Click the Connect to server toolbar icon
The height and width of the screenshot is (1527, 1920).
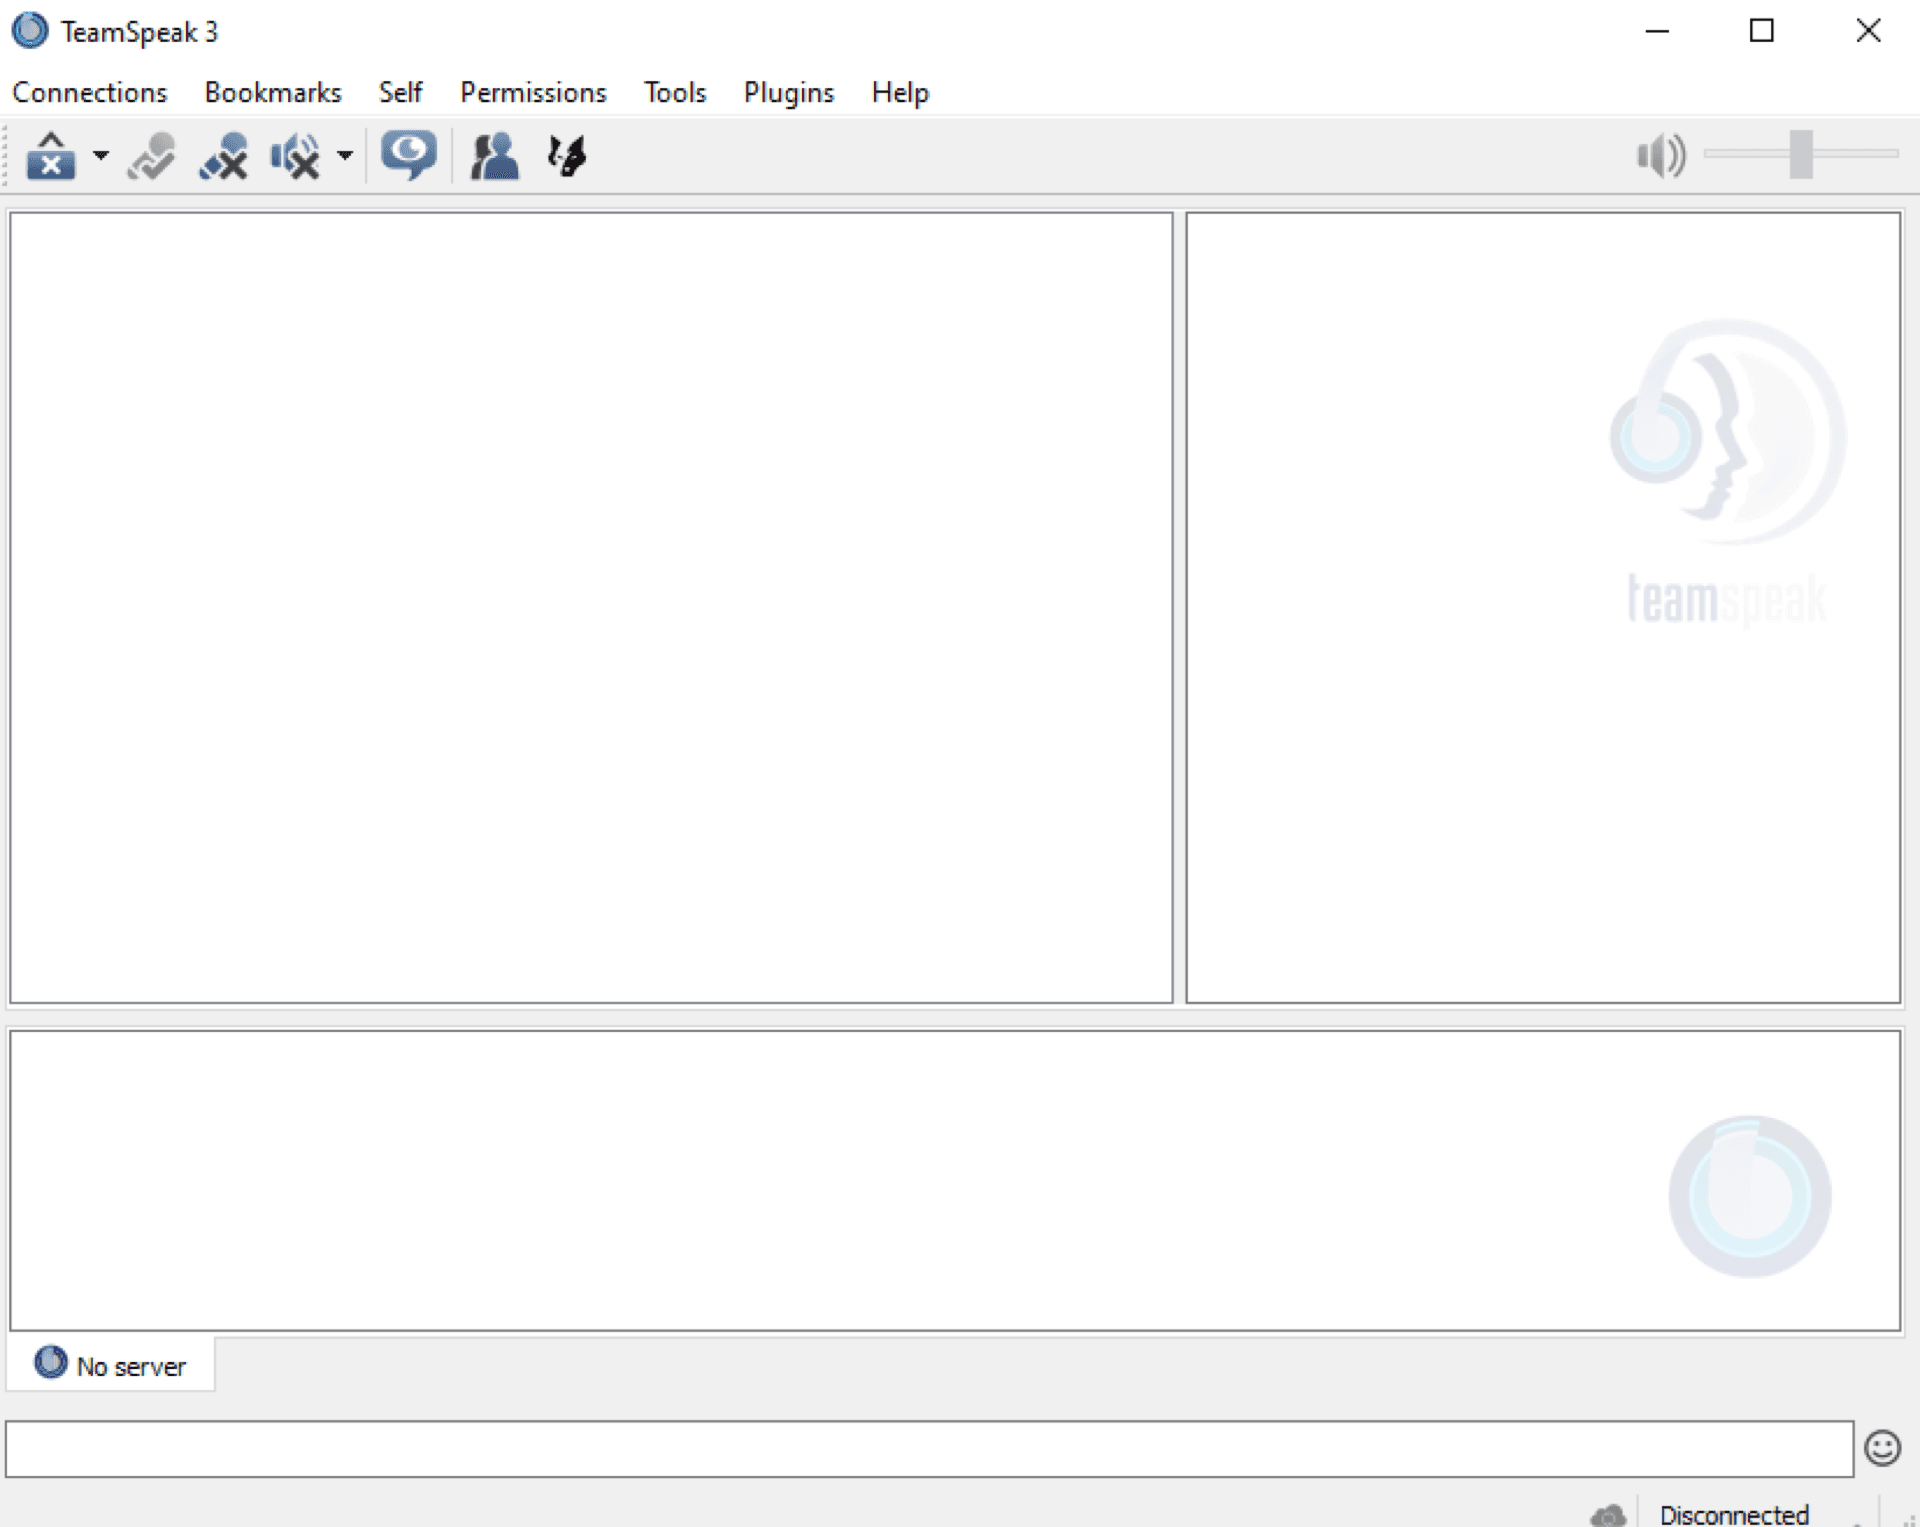click(x=51, y=156)
